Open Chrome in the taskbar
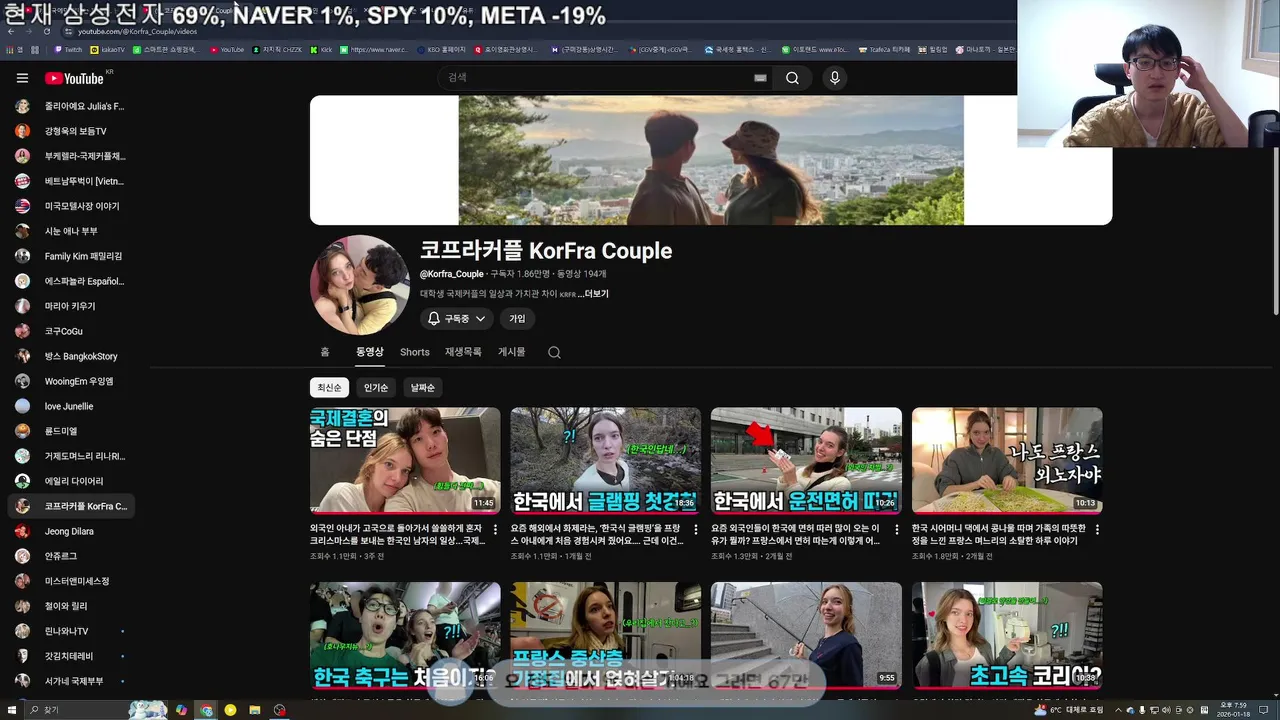This screenshot has height=720, width=1280. coord(206,710)
